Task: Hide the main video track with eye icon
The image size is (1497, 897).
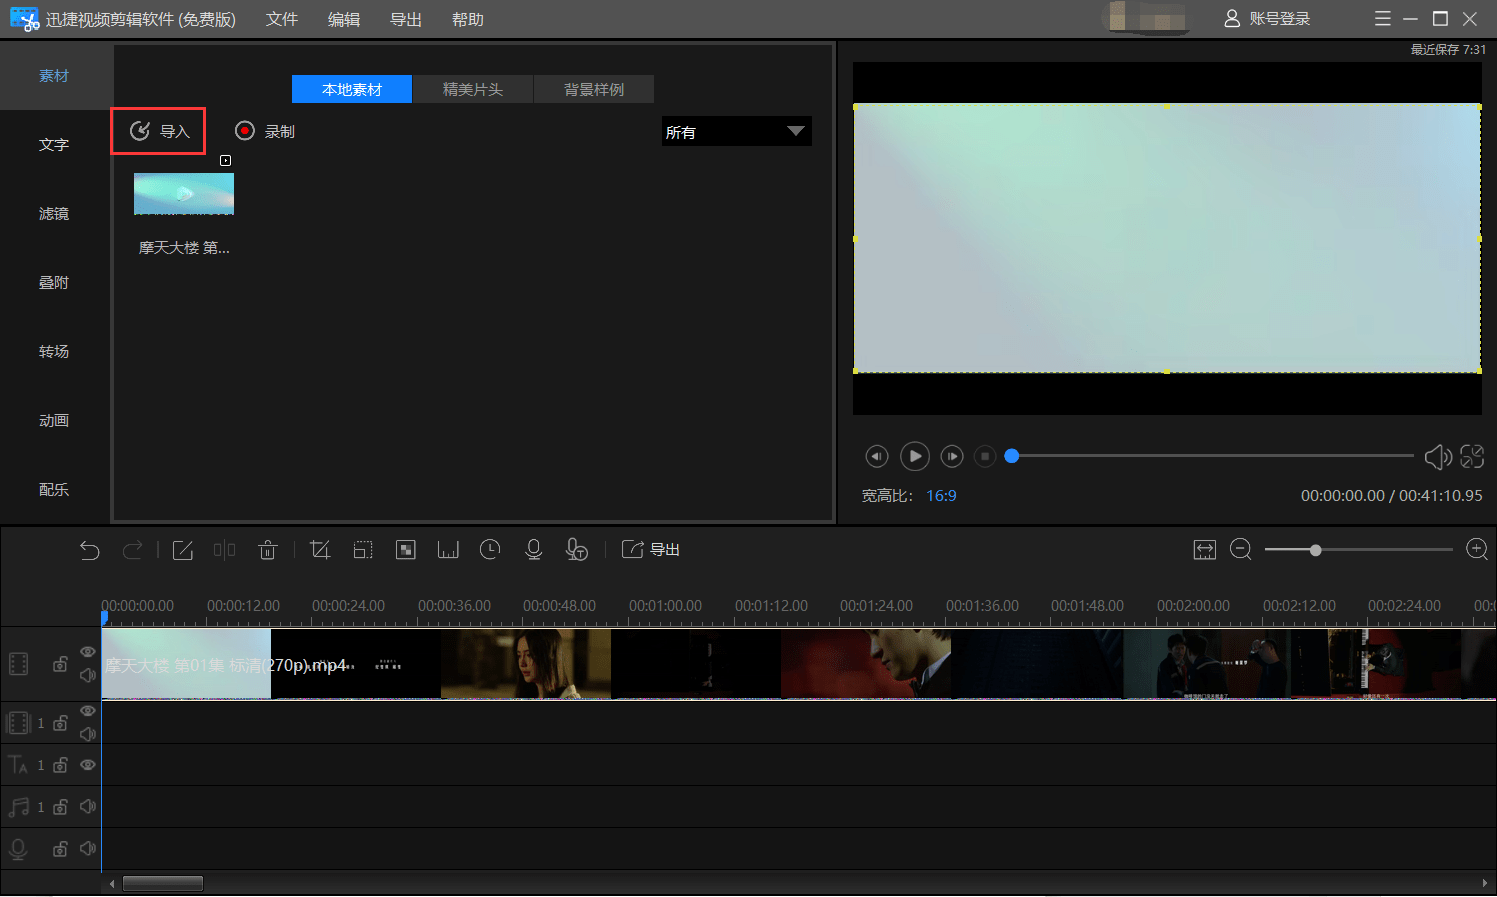Action: click(x=88, y=652)
